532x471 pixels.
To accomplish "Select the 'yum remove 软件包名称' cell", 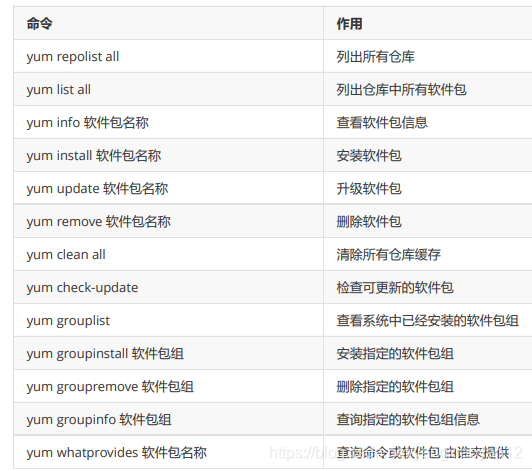I will [x=168, y=221].
